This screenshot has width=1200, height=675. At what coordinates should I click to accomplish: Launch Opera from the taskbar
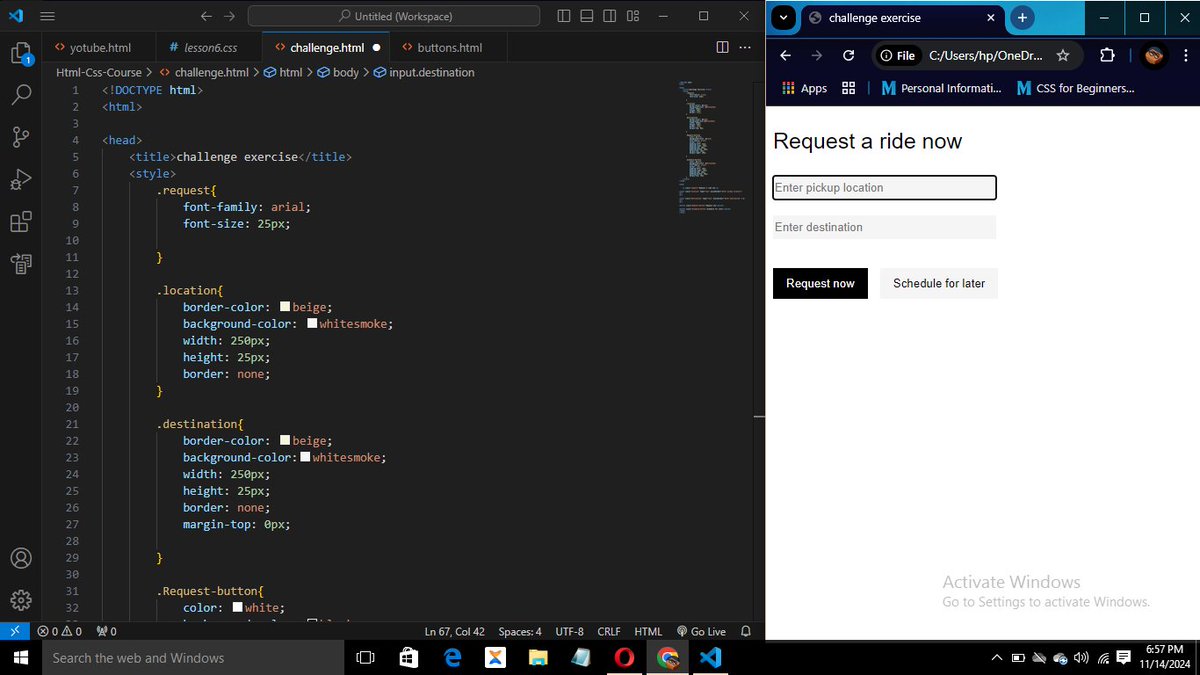624,657
